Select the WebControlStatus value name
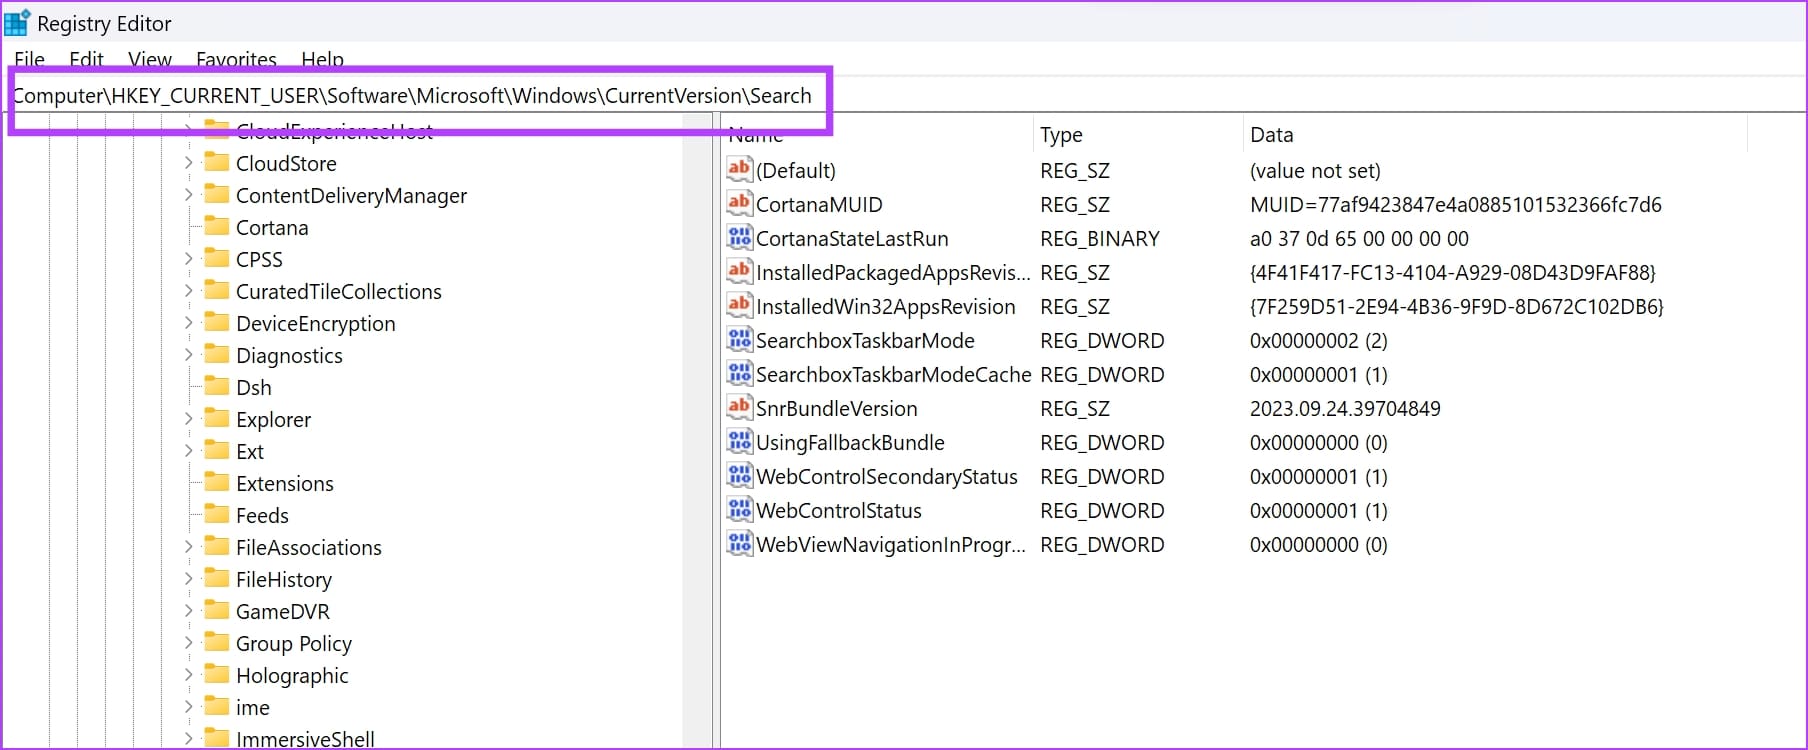The image size is (1808, 750). click(x=839, y=510)
